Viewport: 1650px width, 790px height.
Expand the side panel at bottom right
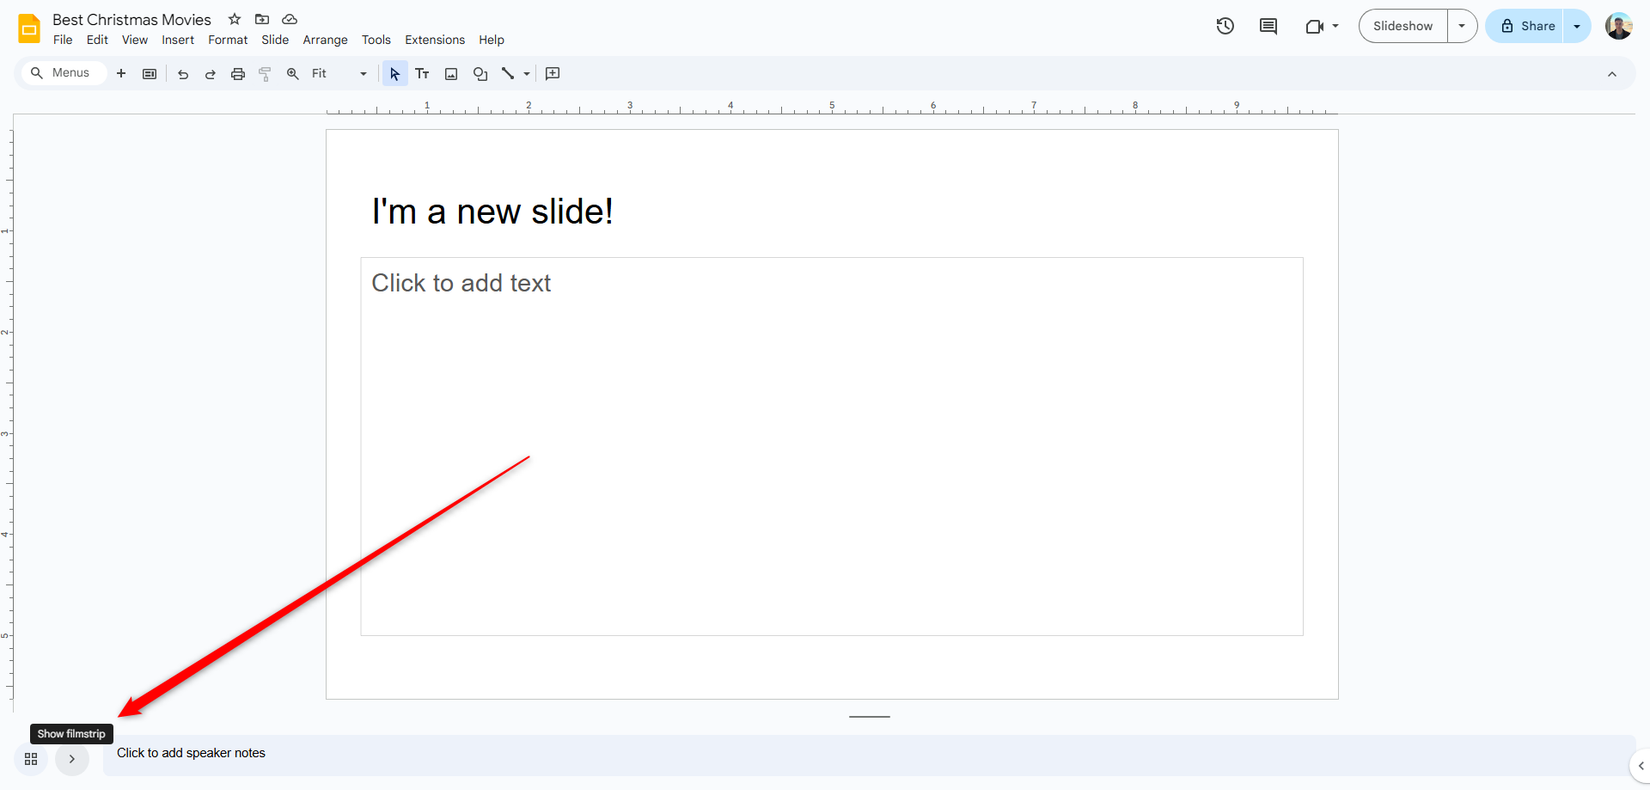[1641, 766]
